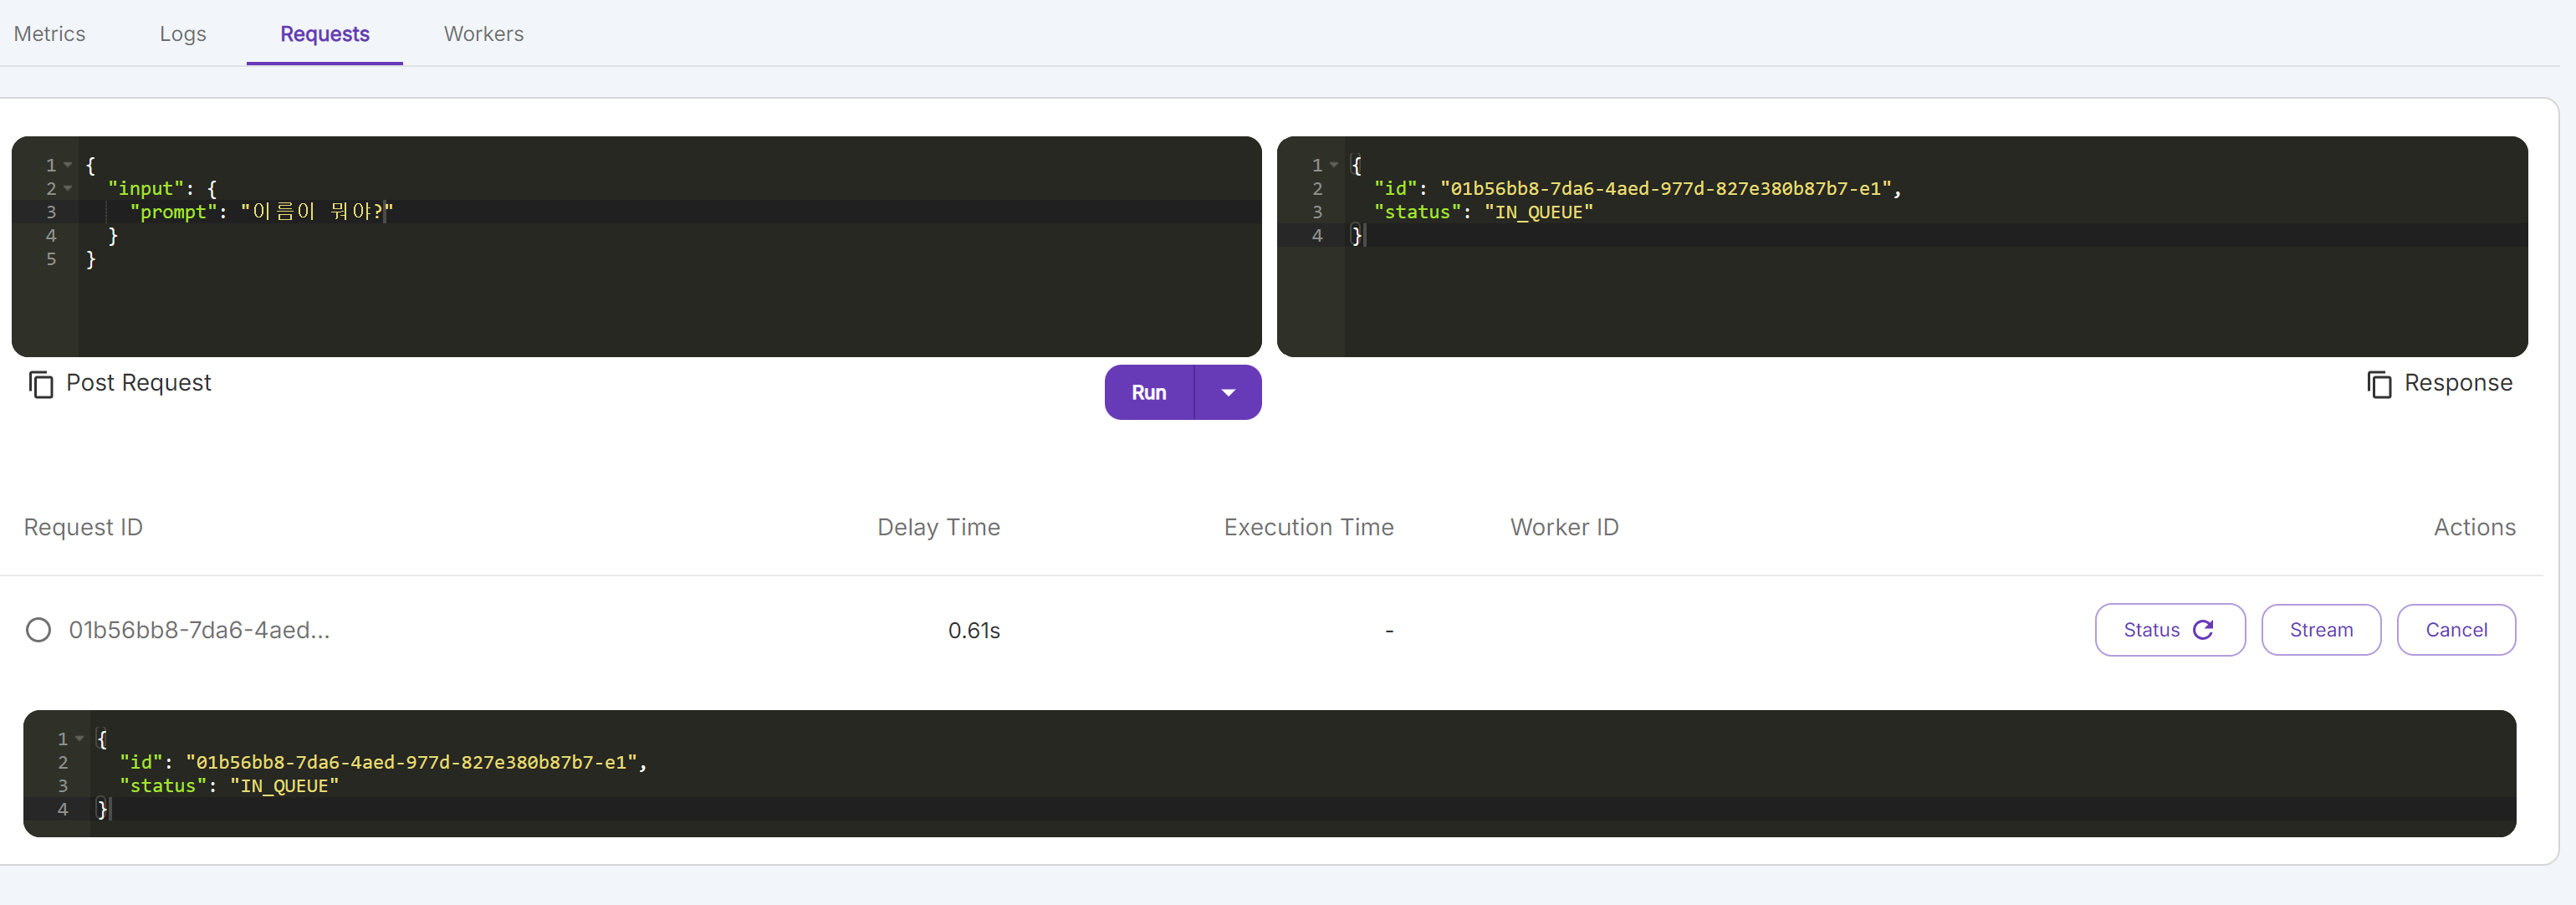The height and width of the screenshot is (905, 2576).
Task: Copy the Post Request body icon
Action: click(41, 384)
